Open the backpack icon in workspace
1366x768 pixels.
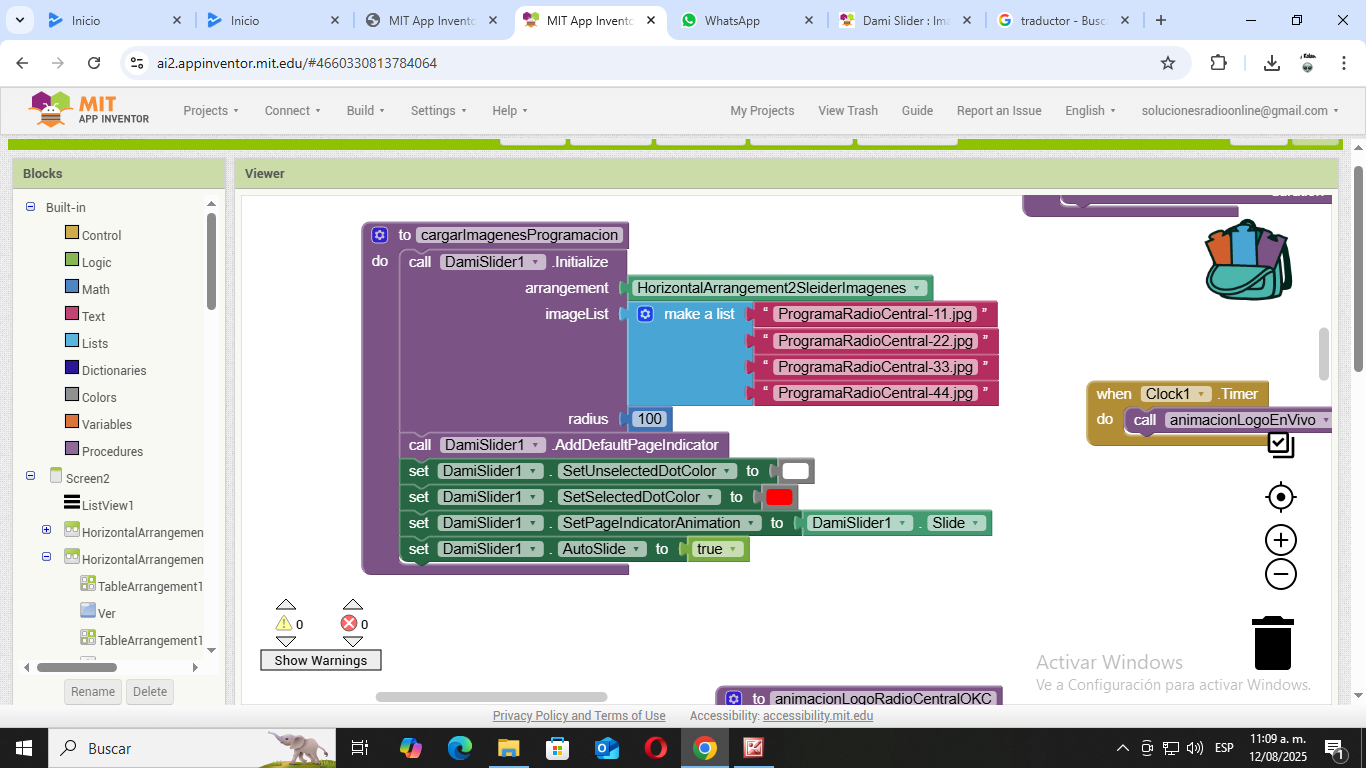[x=1247, y=260]
